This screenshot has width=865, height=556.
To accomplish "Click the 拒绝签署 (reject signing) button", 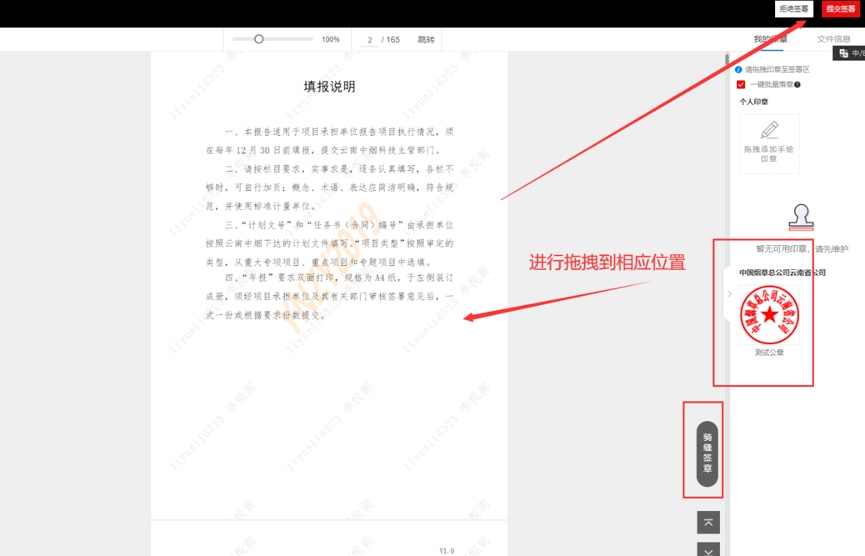I will tap(795, 9).
